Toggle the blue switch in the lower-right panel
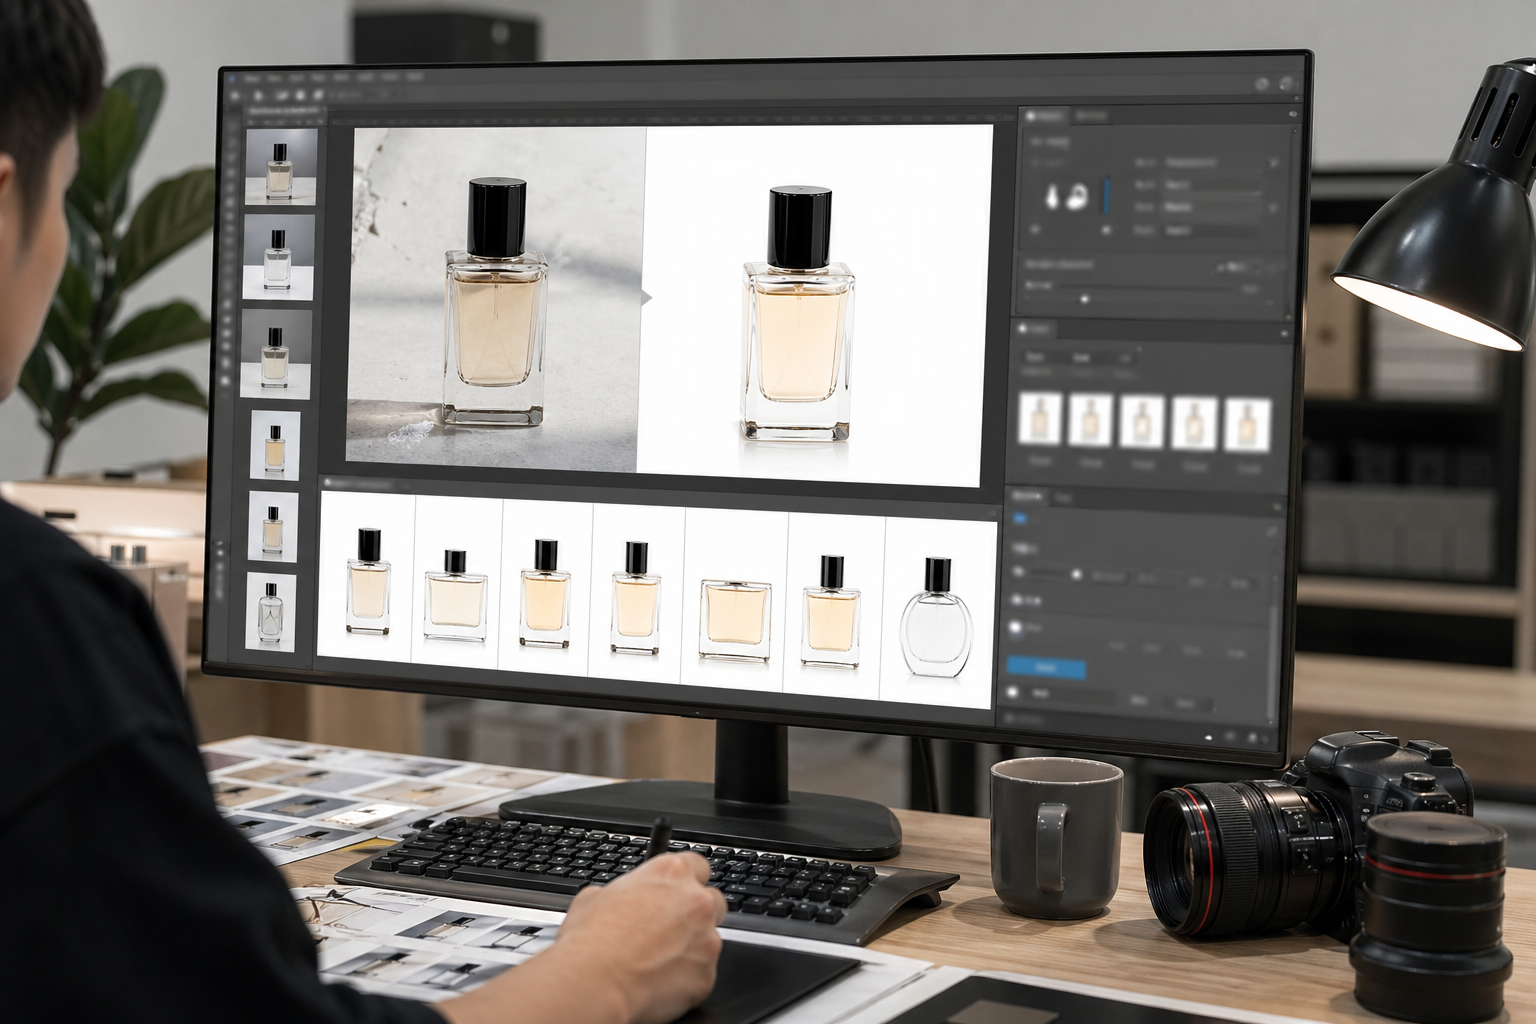The image size is (1536, 1024). [1020, 519]
